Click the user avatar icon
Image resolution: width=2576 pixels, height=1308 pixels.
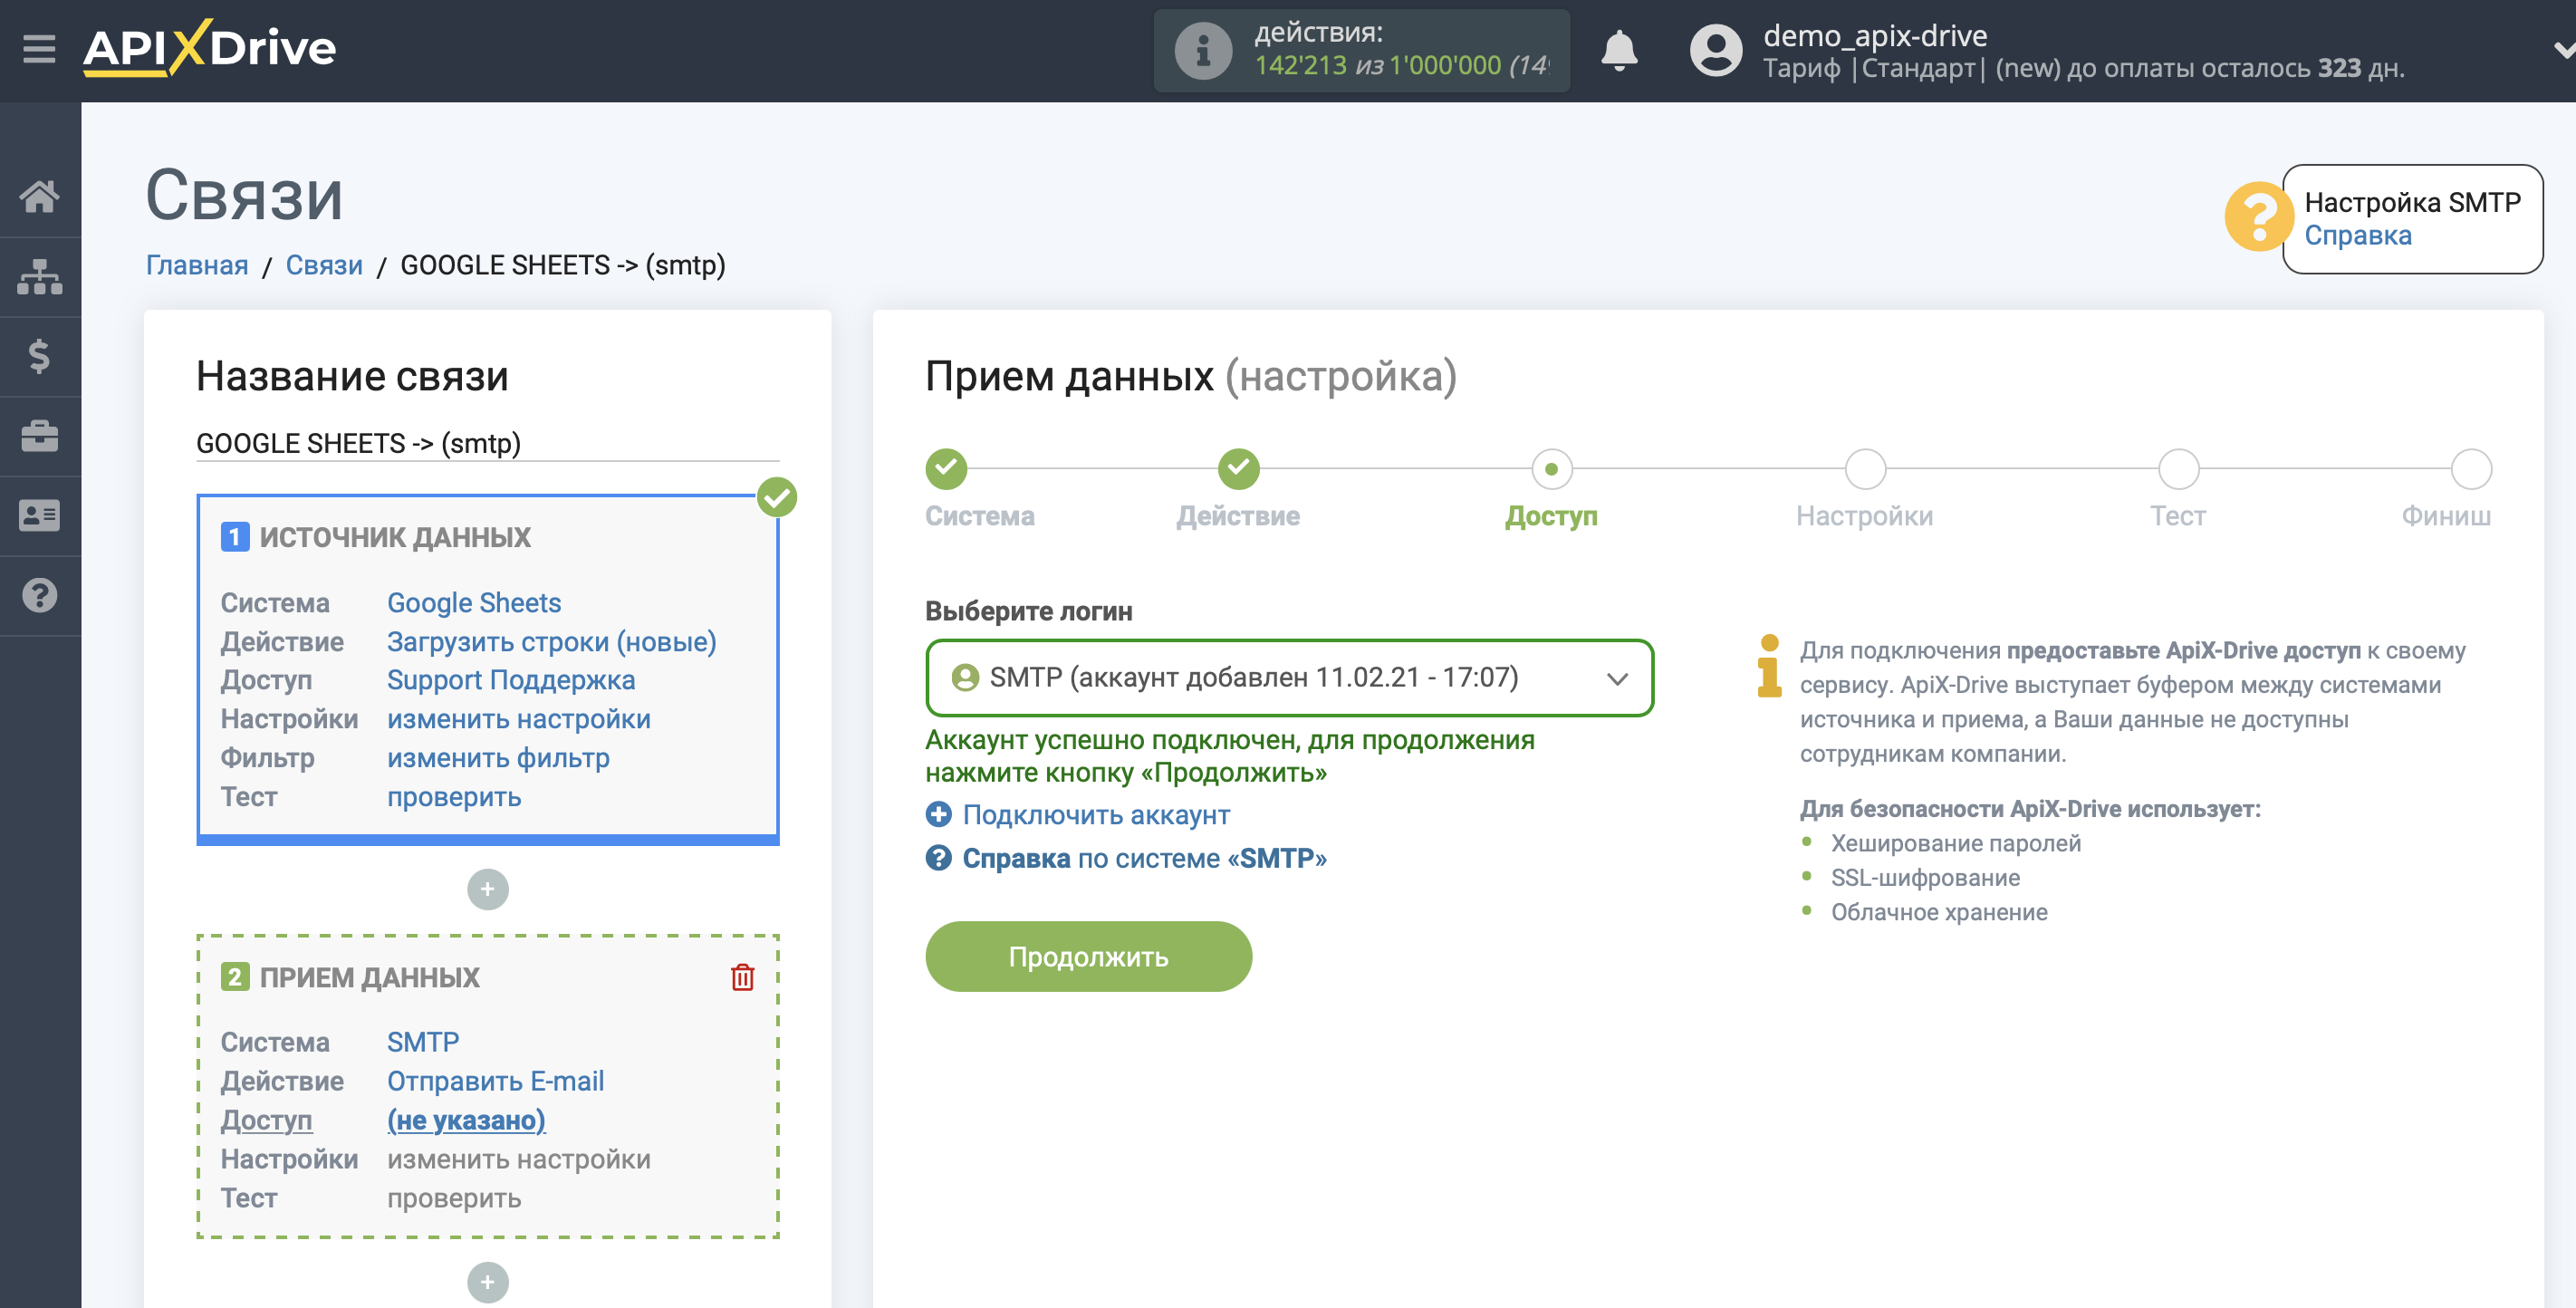click(x=1715, y=50)
